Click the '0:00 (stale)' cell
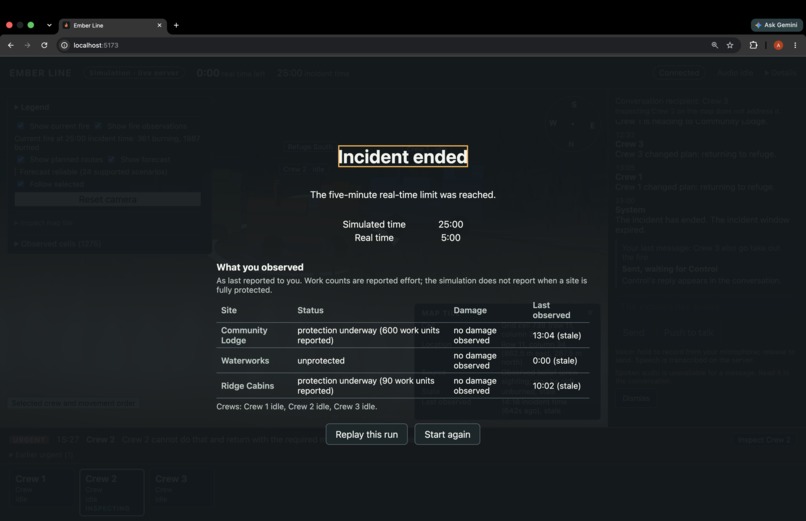806x521 pixels. coord(555,361)
